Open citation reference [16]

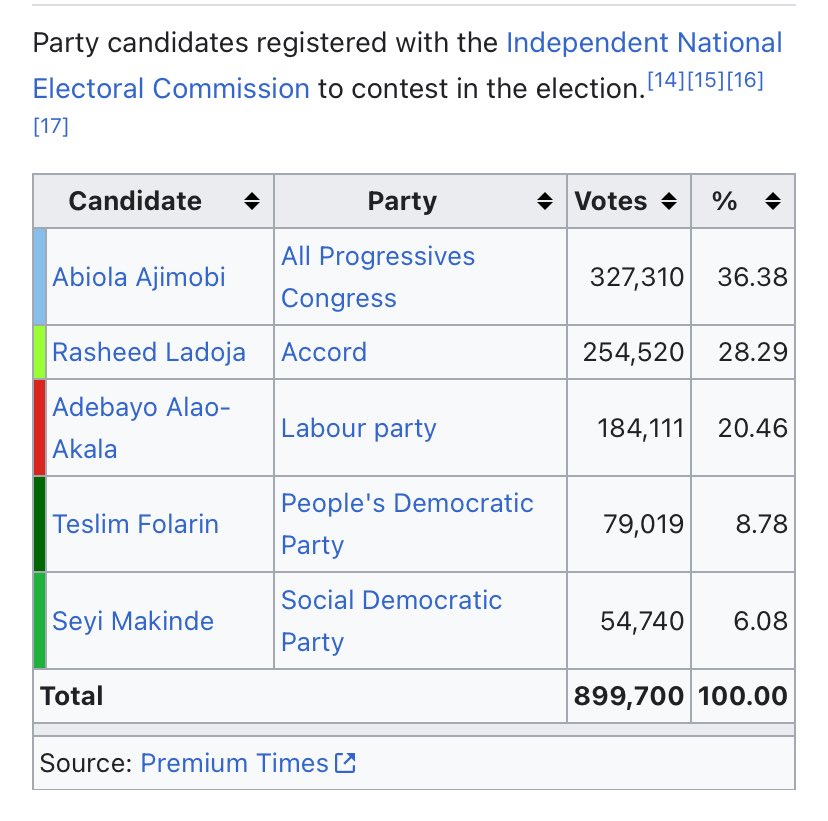click(745, 82)
